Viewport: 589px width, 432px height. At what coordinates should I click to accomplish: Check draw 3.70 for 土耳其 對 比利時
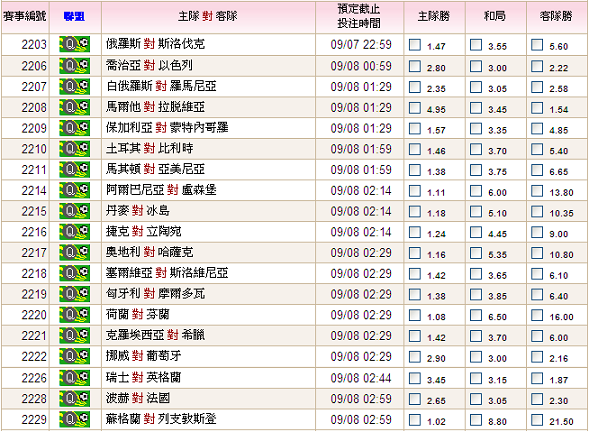point(476,149)
